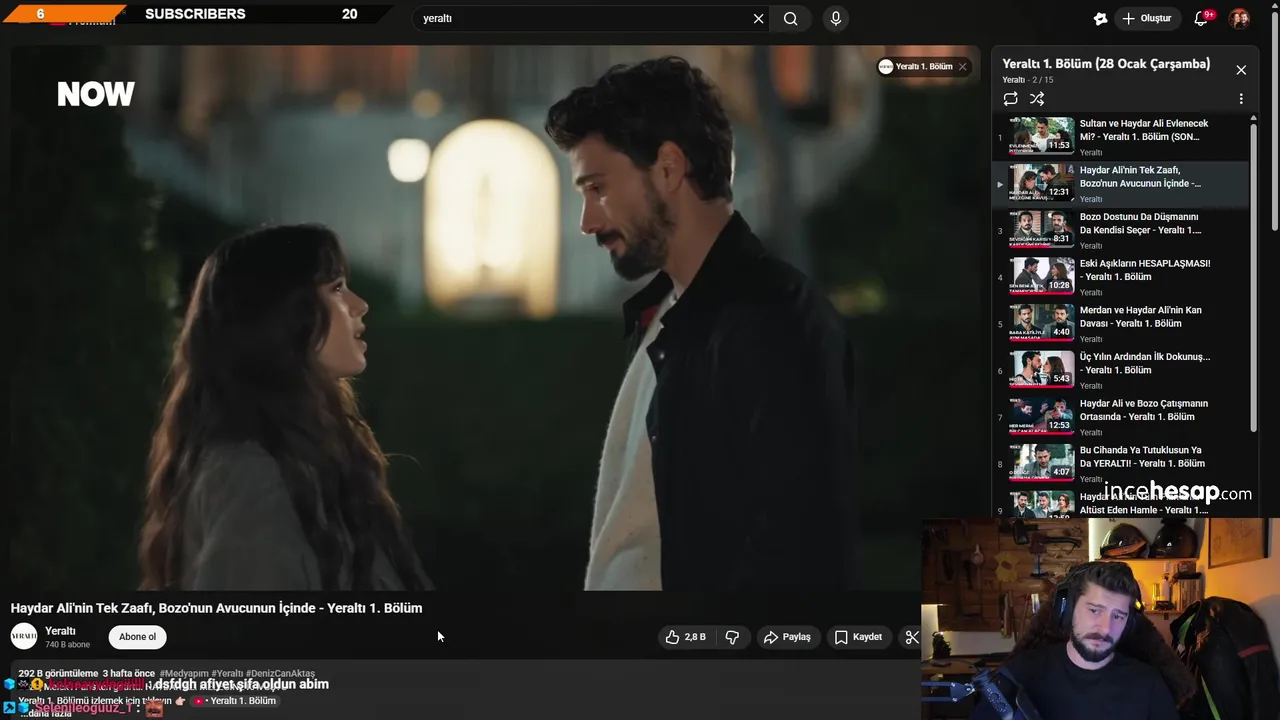Screen dimensions: 1280x720
Task: Click the video title text
Action: pyautogui.click(x=216, y=608)
